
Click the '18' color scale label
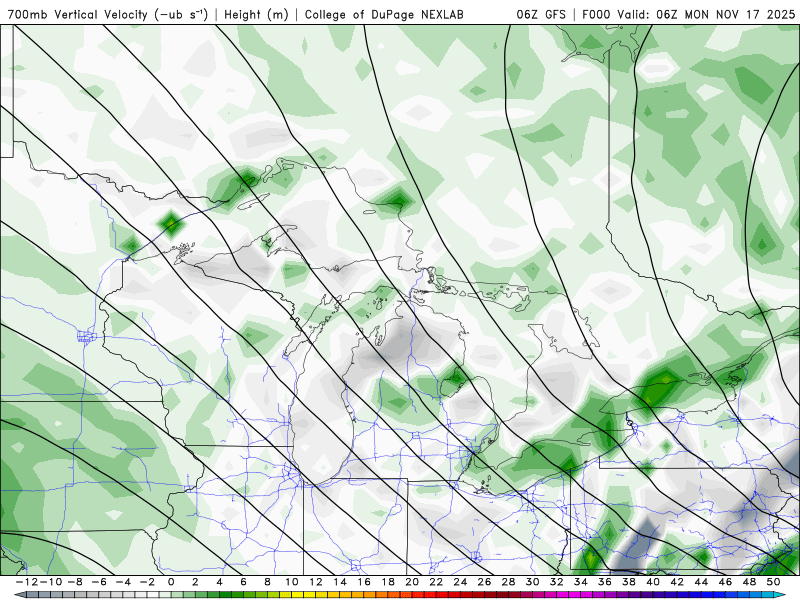(388, 582)
